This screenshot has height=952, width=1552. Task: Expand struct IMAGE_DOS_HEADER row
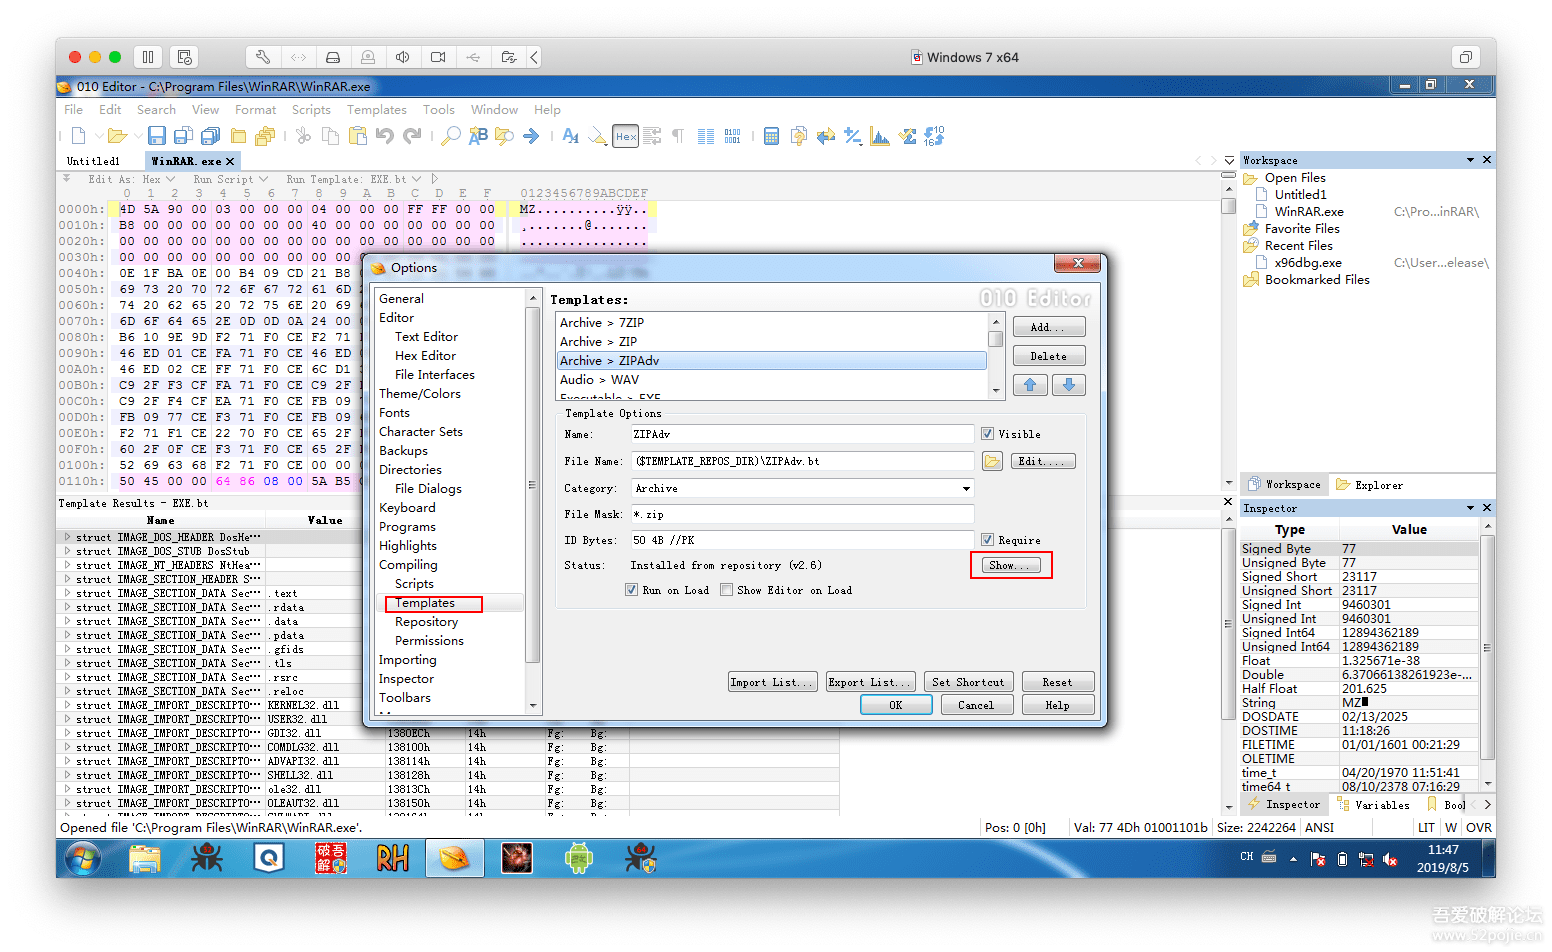(x=68, y=537)
